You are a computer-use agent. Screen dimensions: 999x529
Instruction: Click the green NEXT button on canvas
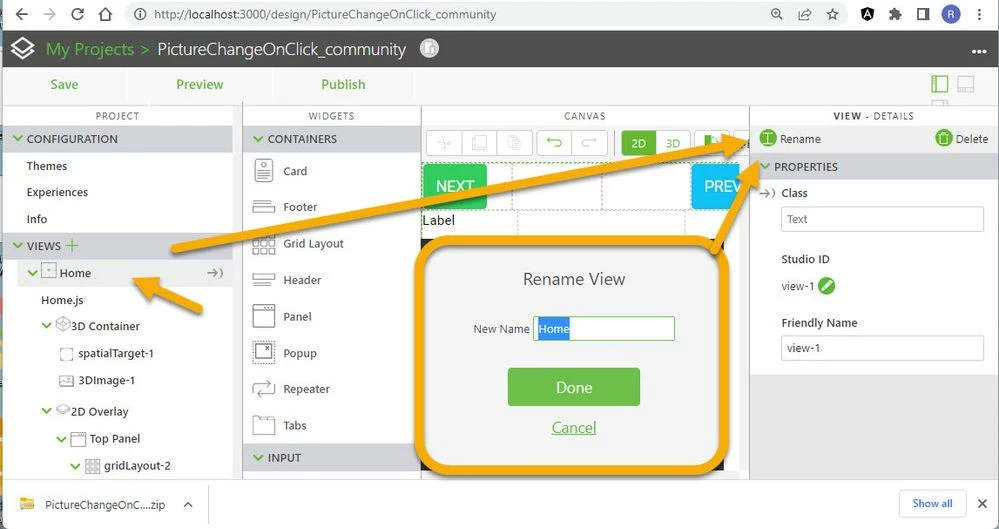coord(455,185)
